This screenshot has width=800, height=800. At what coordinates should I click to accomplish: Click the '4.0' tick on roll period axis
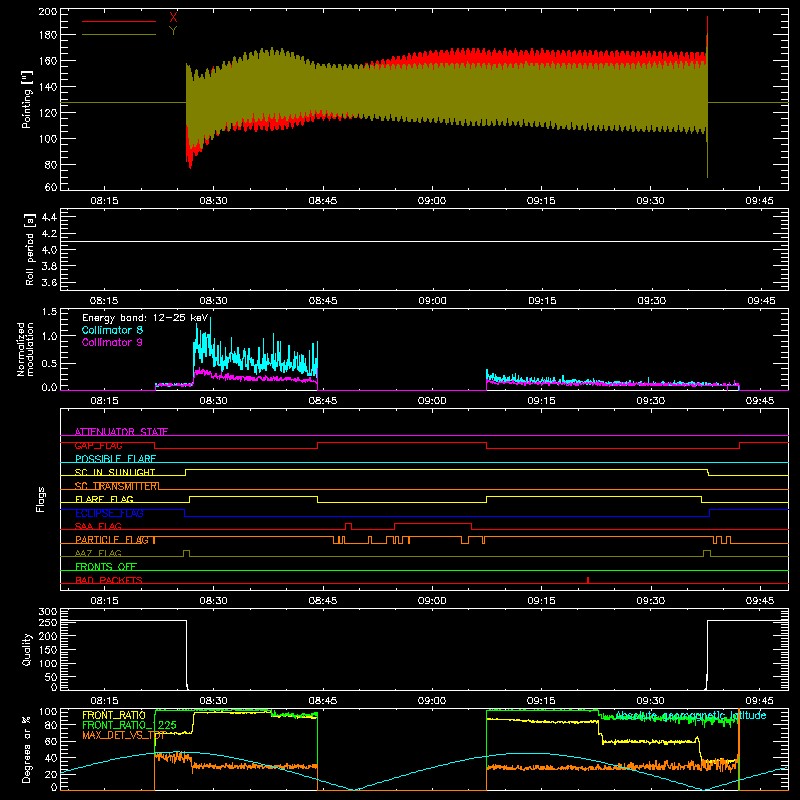pyautogui.click(x=49, y=250)
